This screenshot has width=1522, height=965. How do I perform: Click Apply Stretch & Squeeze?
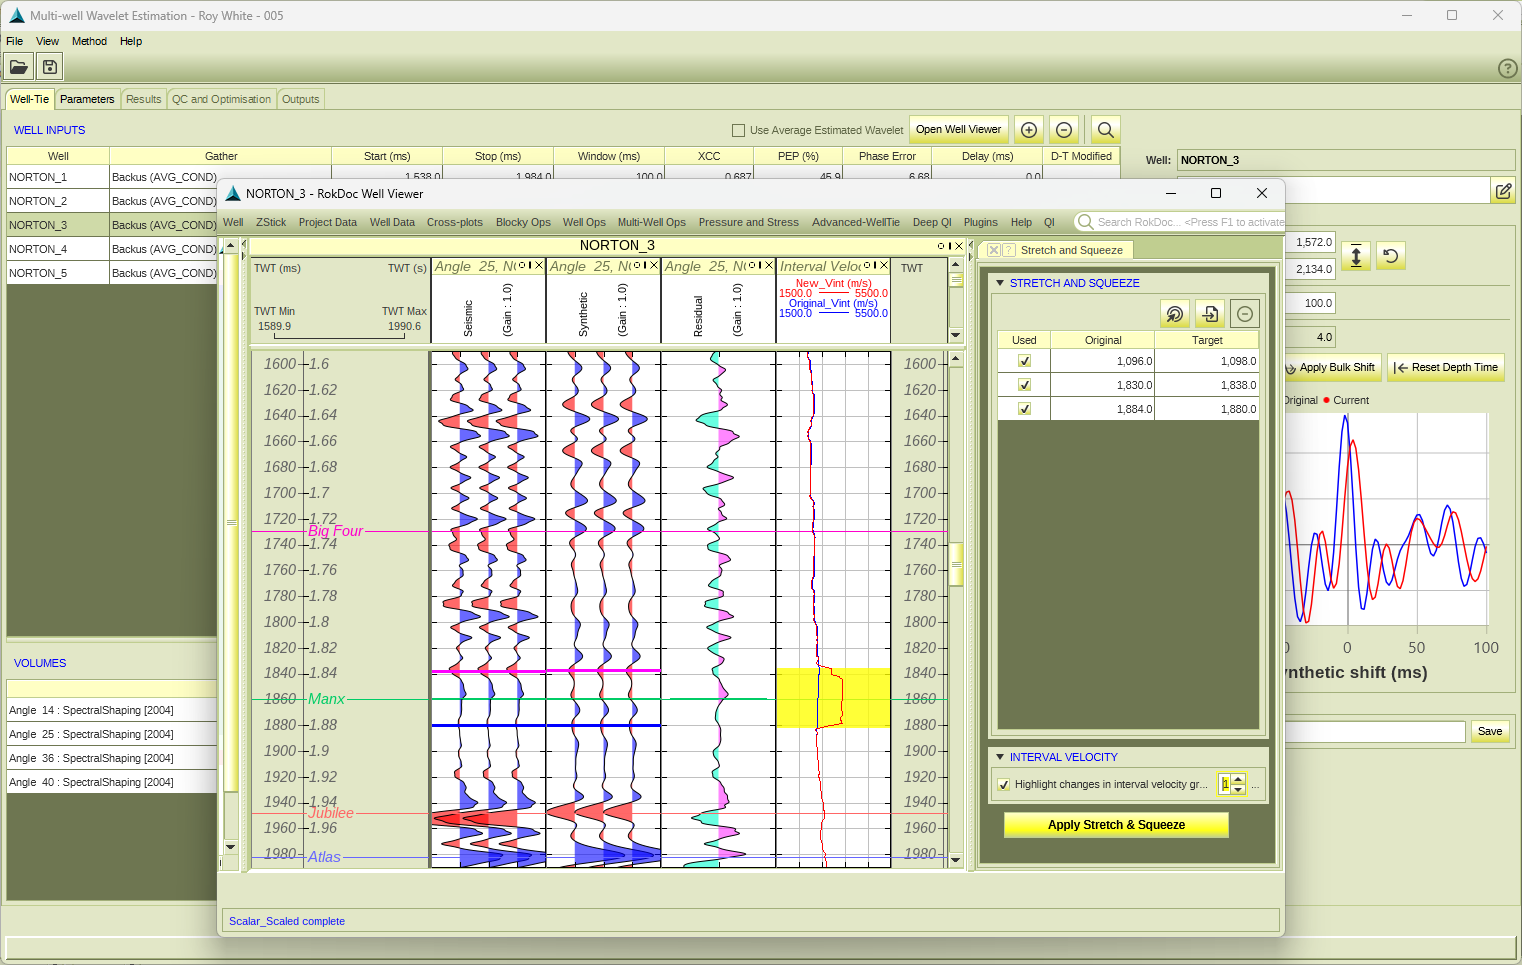(1115, 824)
